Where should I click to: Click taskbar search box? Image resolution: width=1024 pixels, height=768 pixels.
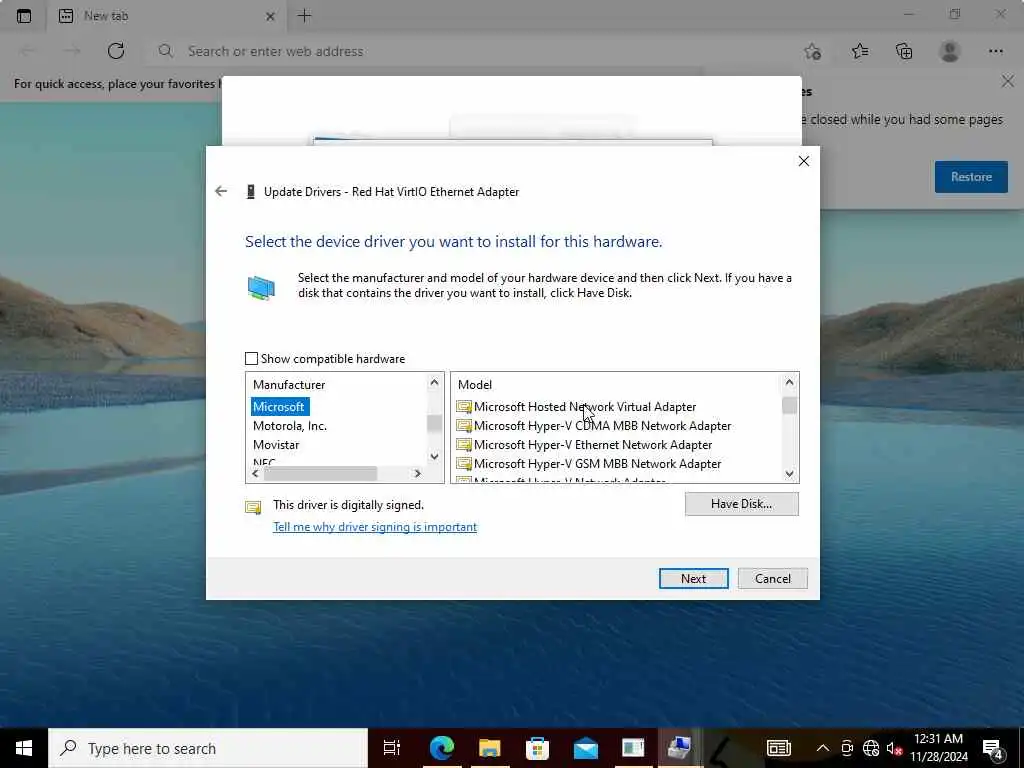(208, 748)
